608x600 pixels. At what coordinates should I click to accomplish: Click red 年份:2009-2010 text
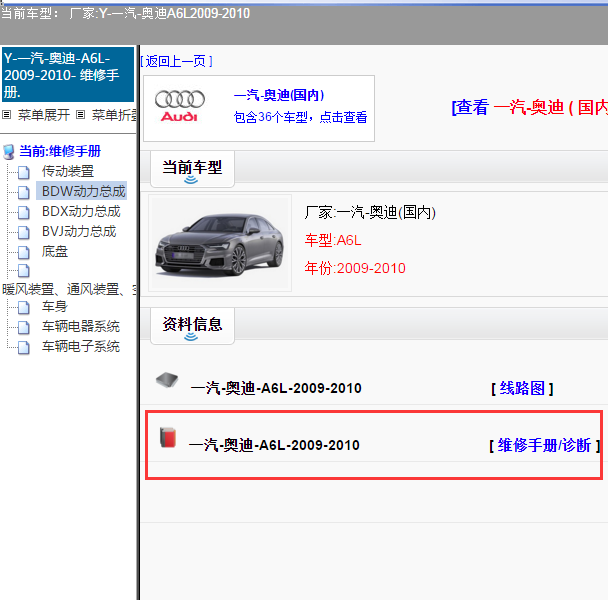355,268
